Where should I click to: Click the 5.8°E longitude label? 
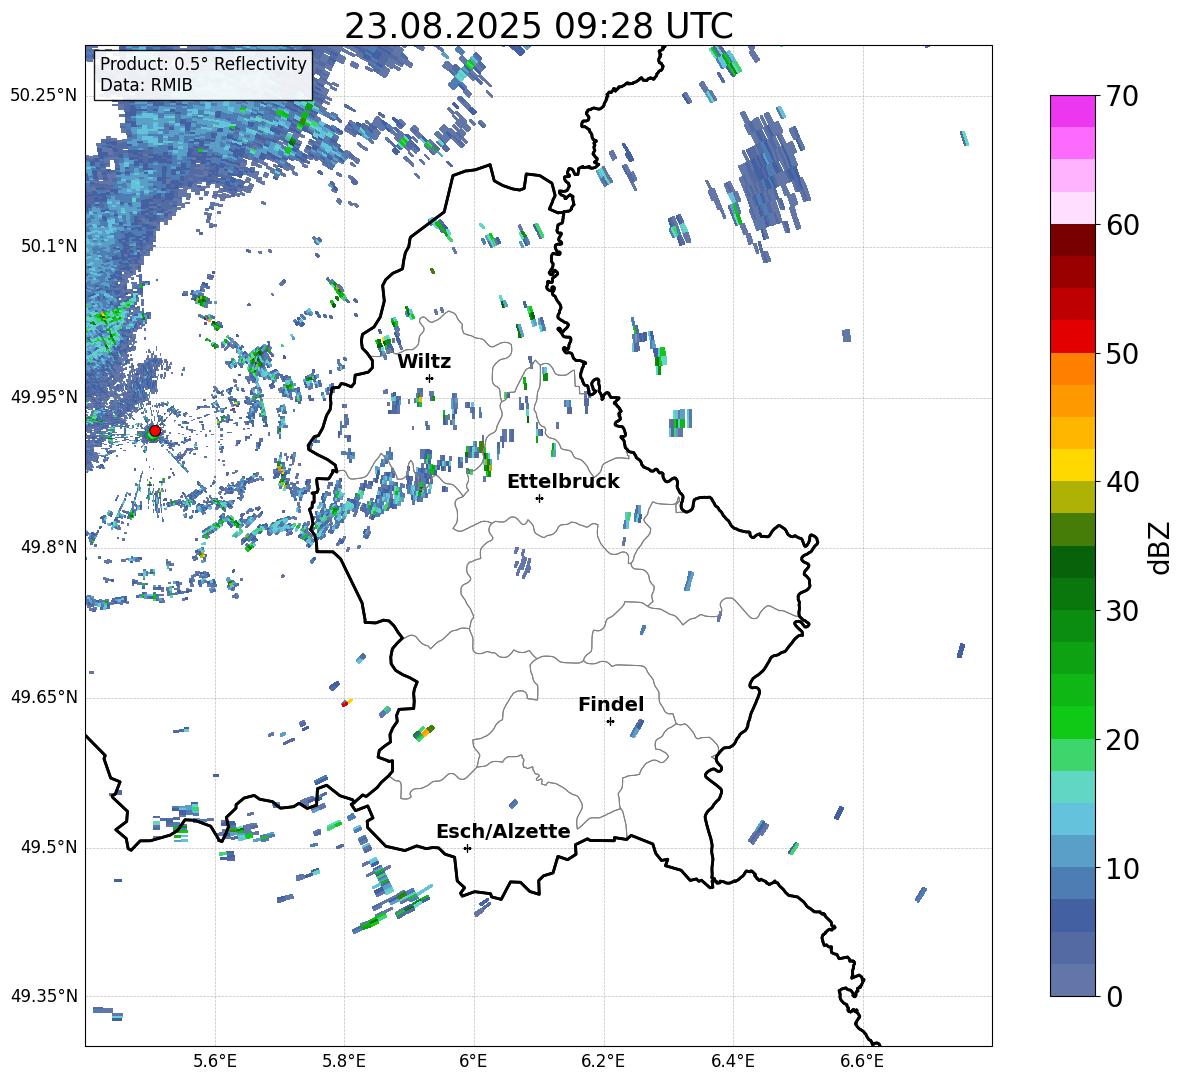point(344,1061)
